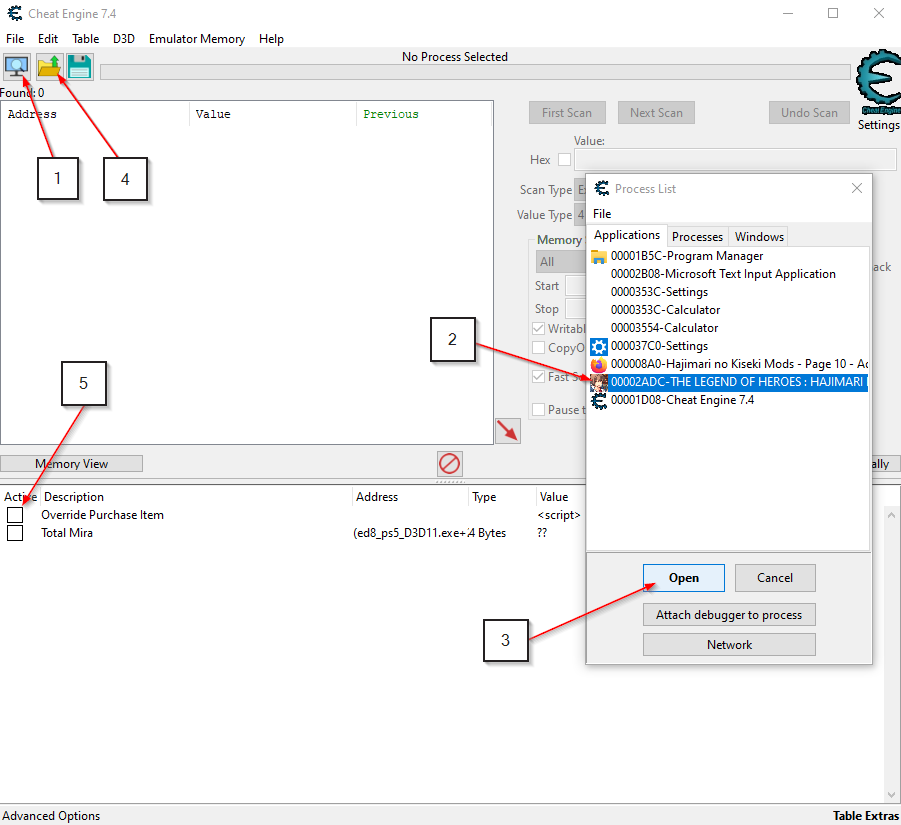Click Attach debugger to process button
901x825 pixels.
[x=729, y=615]
